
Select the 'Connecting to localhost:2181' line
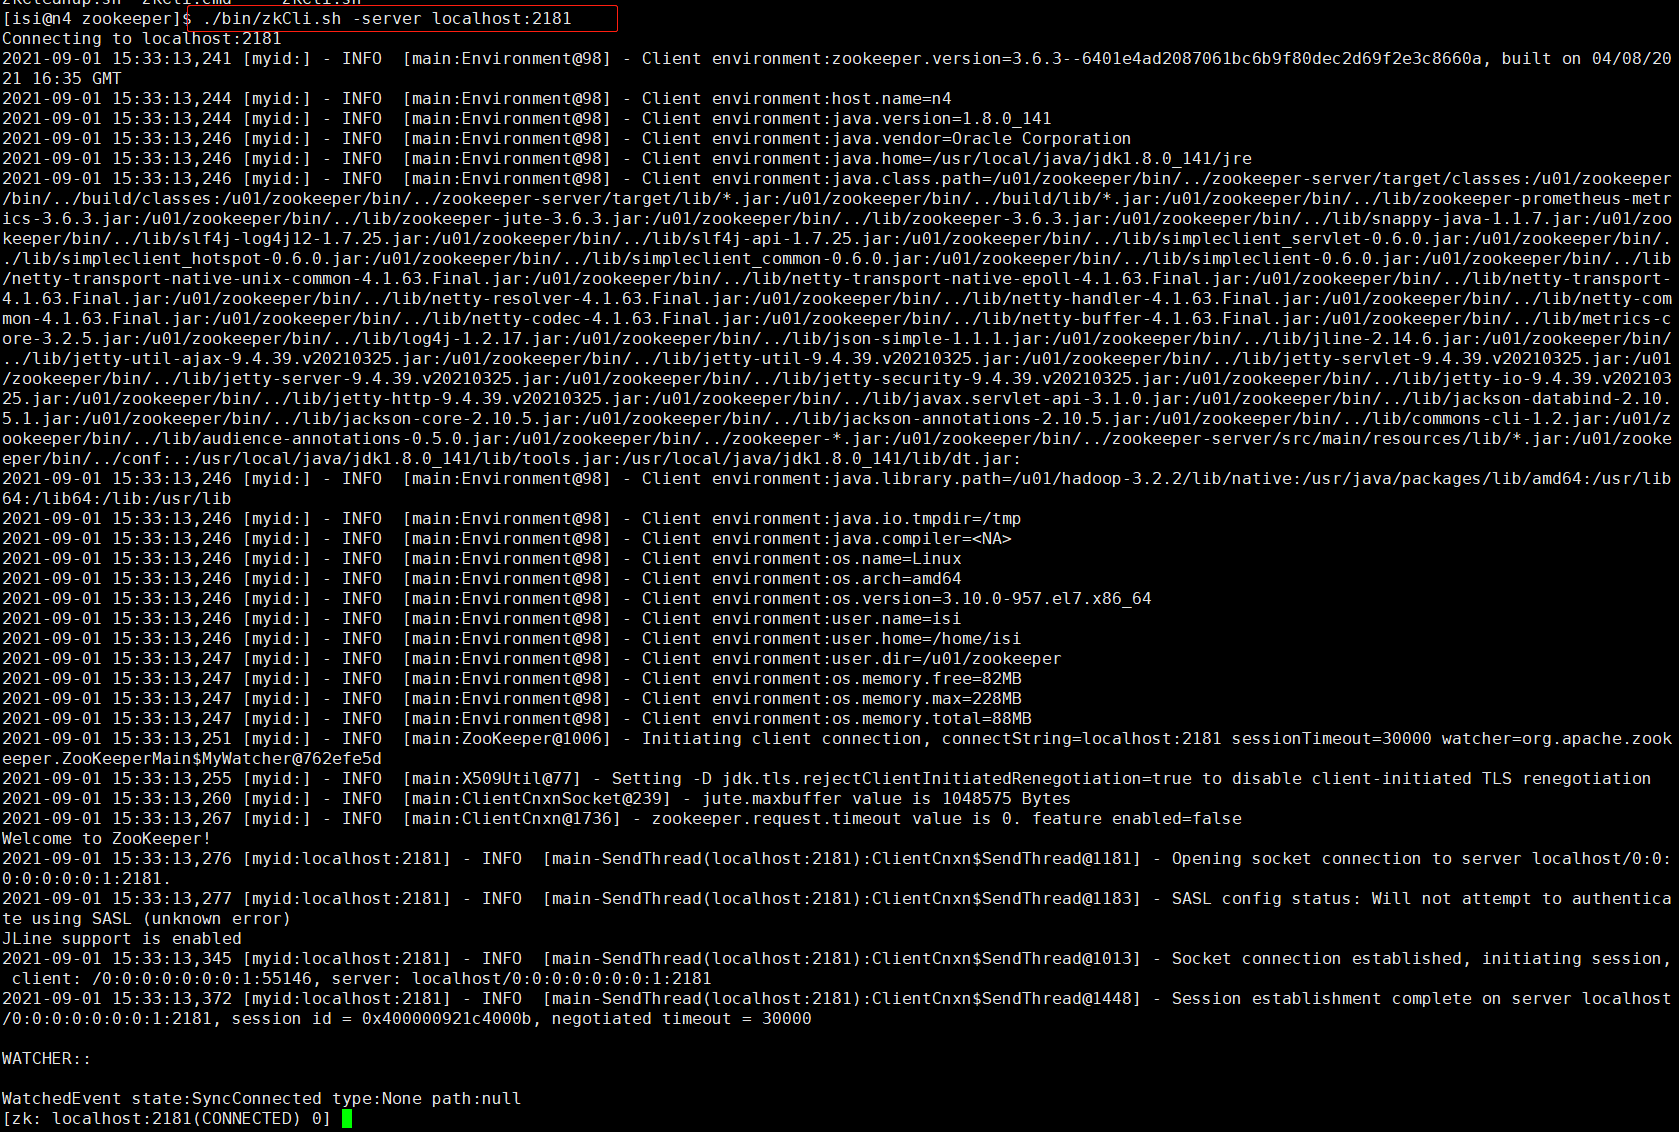point(142,38)
